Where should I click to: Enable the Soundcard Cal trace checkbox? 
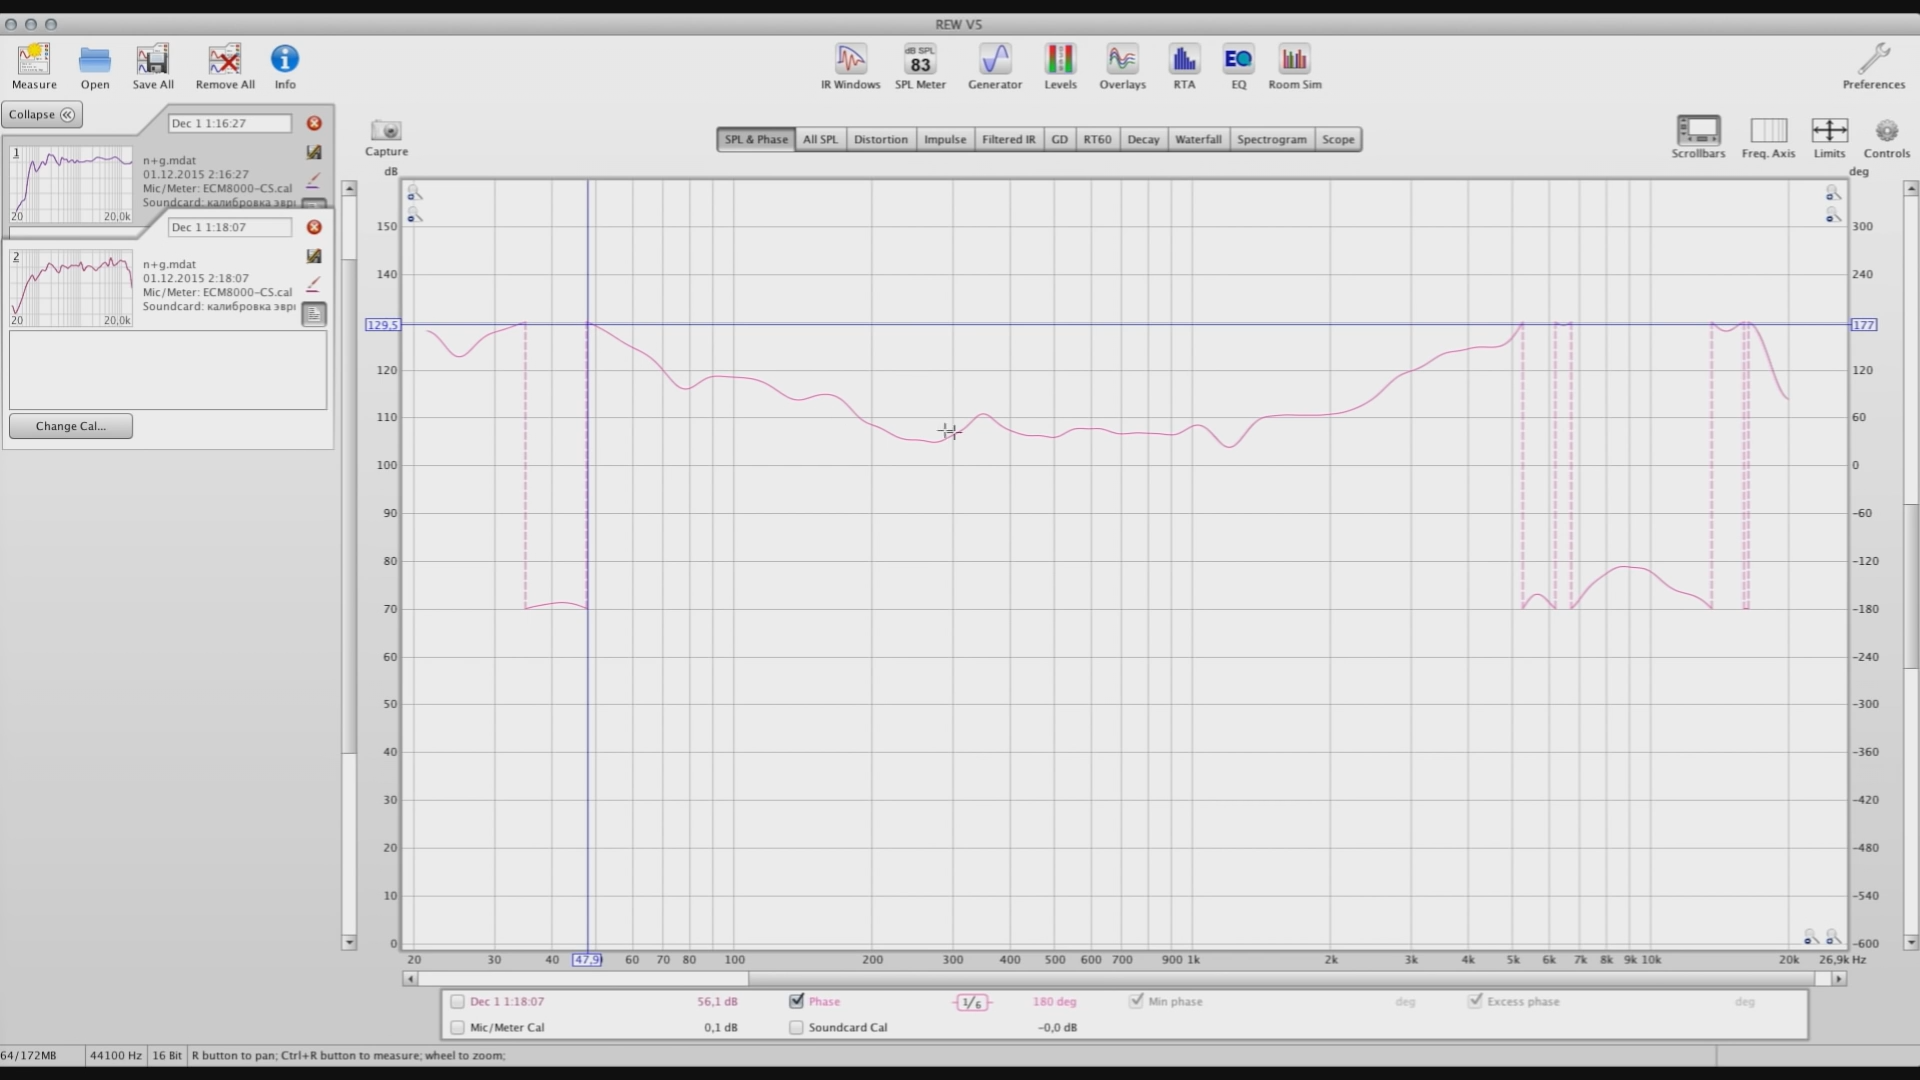pos(797,1027)
